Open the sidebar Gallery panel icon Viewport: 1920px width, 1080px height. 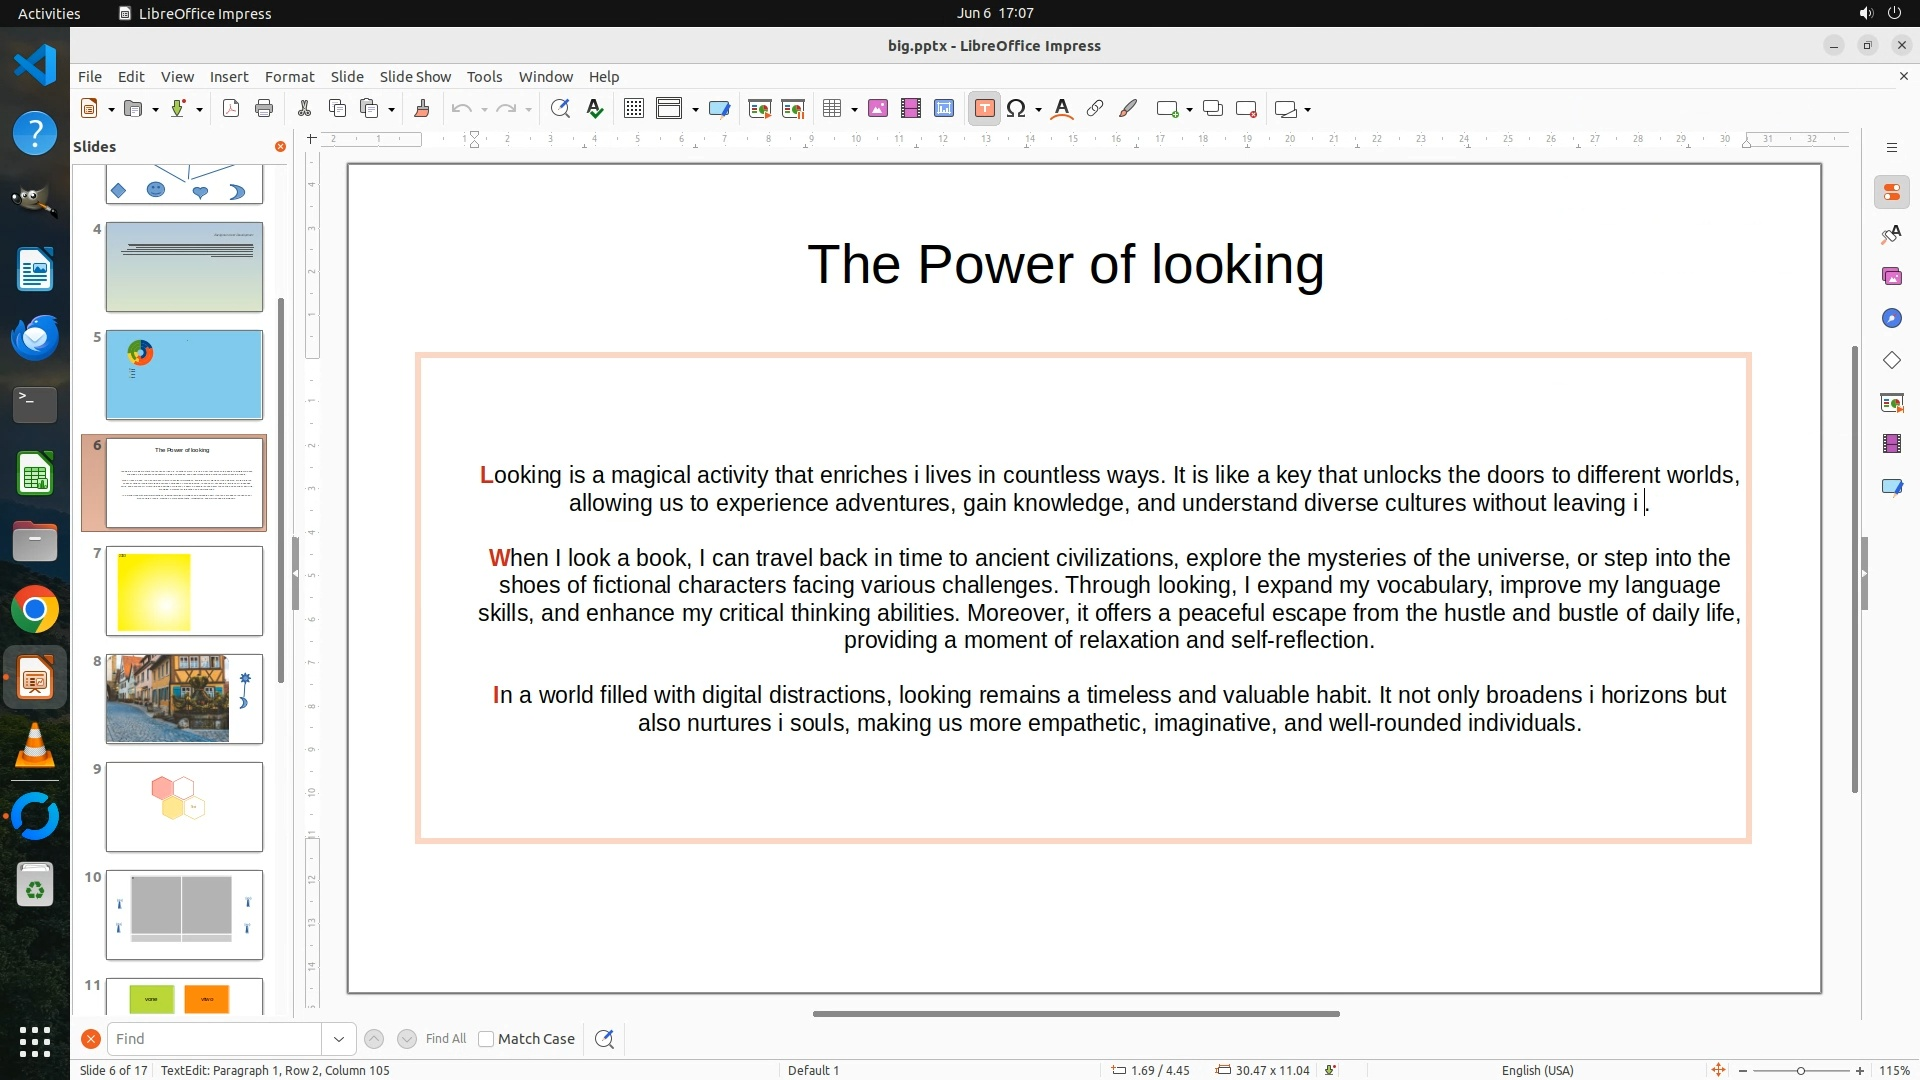[x=1891, y=276]
